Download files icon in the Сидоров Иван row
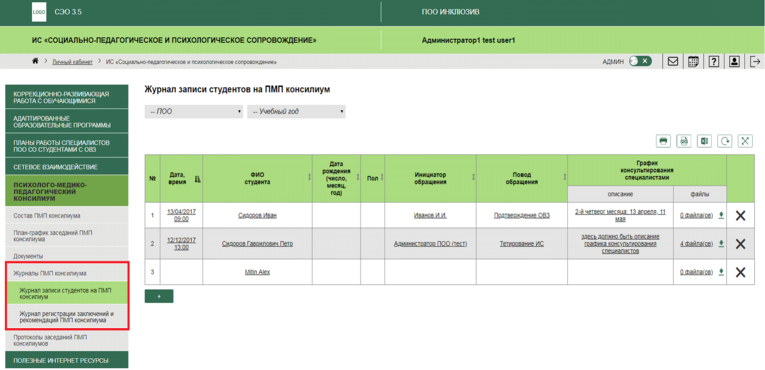This screenshot has width=765, height=370. (721, 215)
